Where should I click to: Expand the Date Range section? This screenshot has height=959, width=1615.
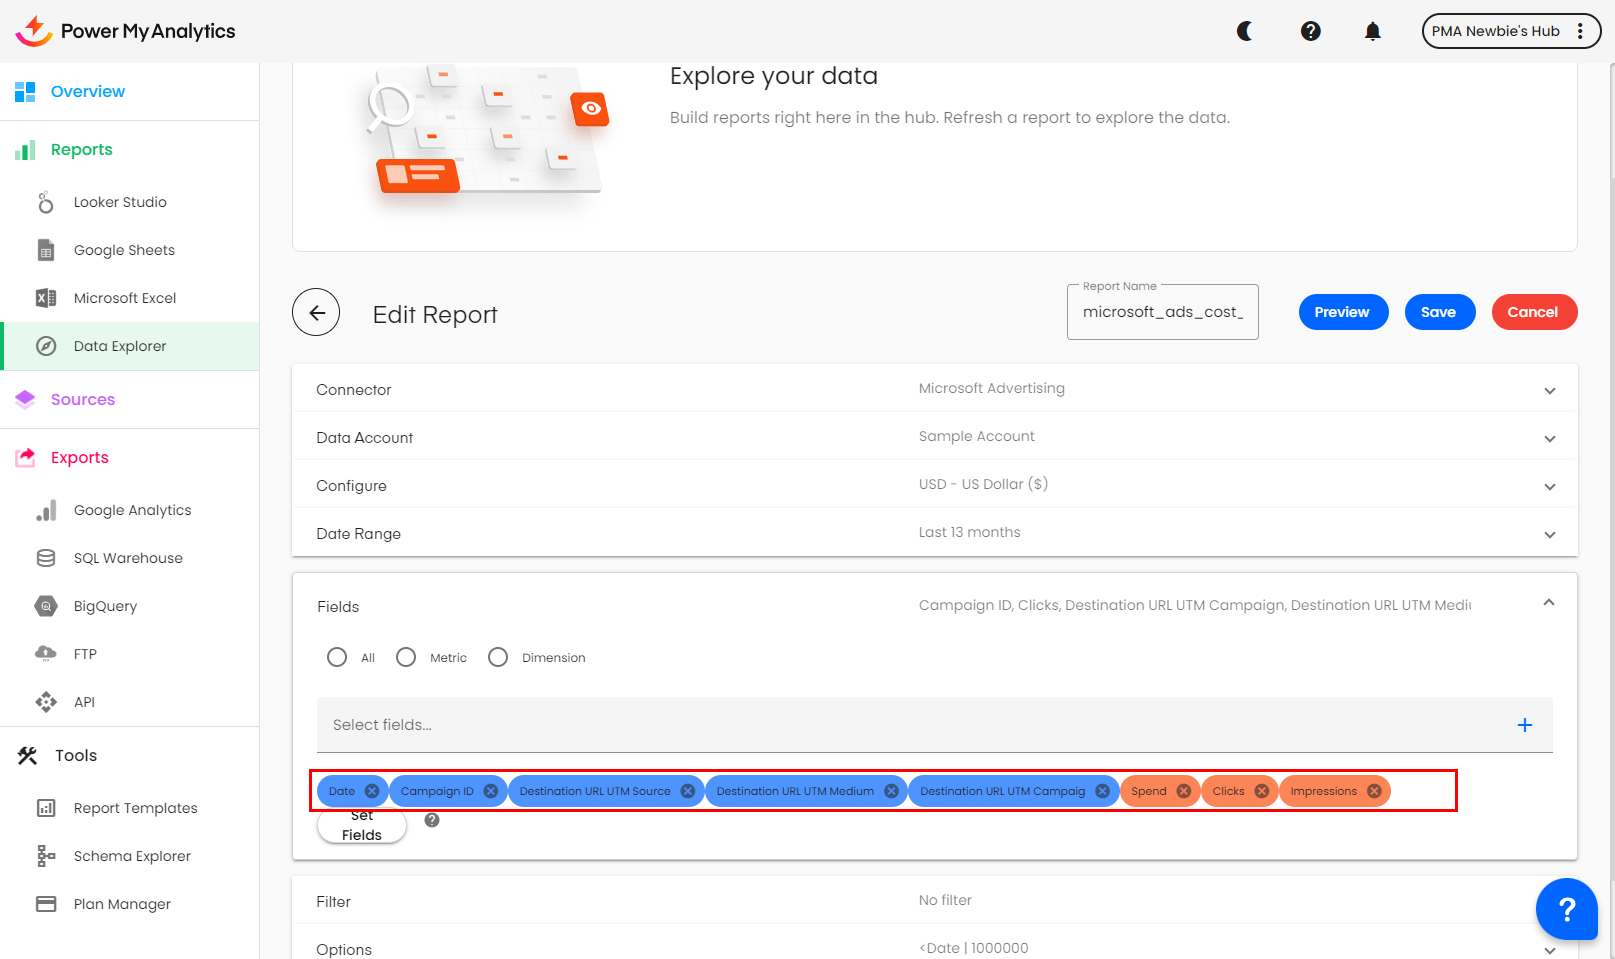[1549, 534]
